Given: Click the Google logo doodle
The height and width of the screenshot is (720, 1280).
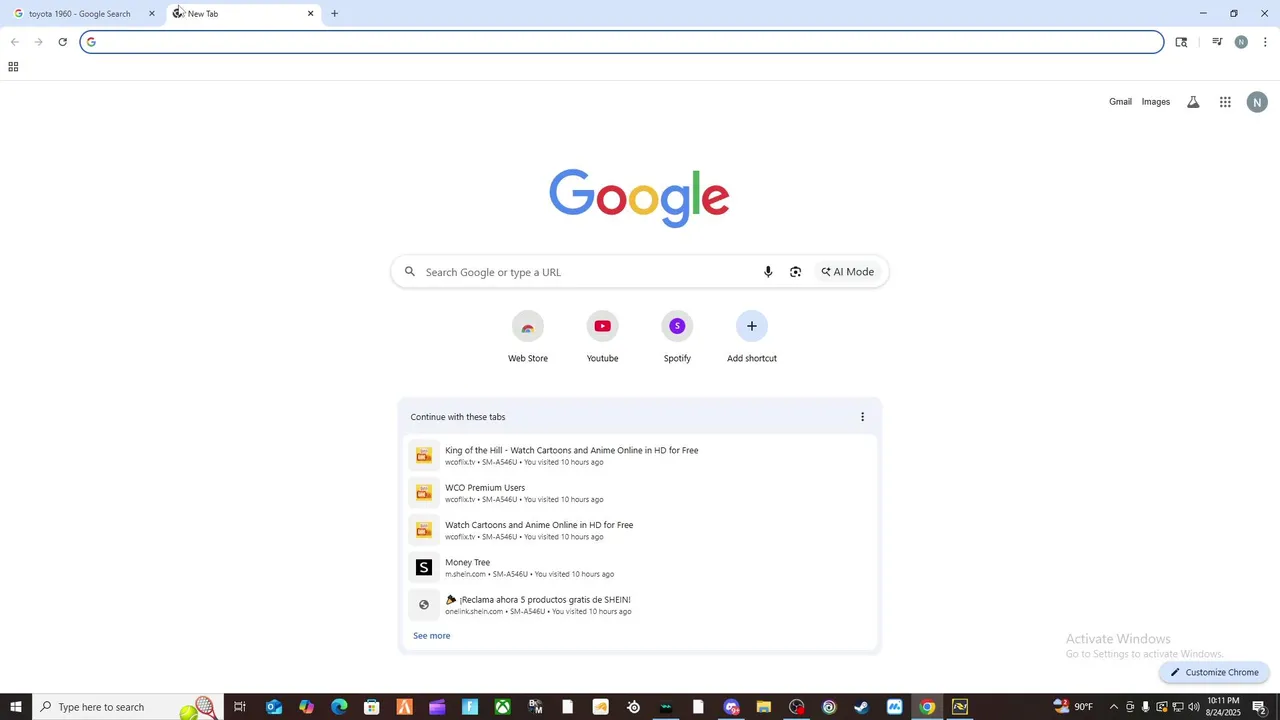Looking at the screenshot, I should (x=639, y=198).
